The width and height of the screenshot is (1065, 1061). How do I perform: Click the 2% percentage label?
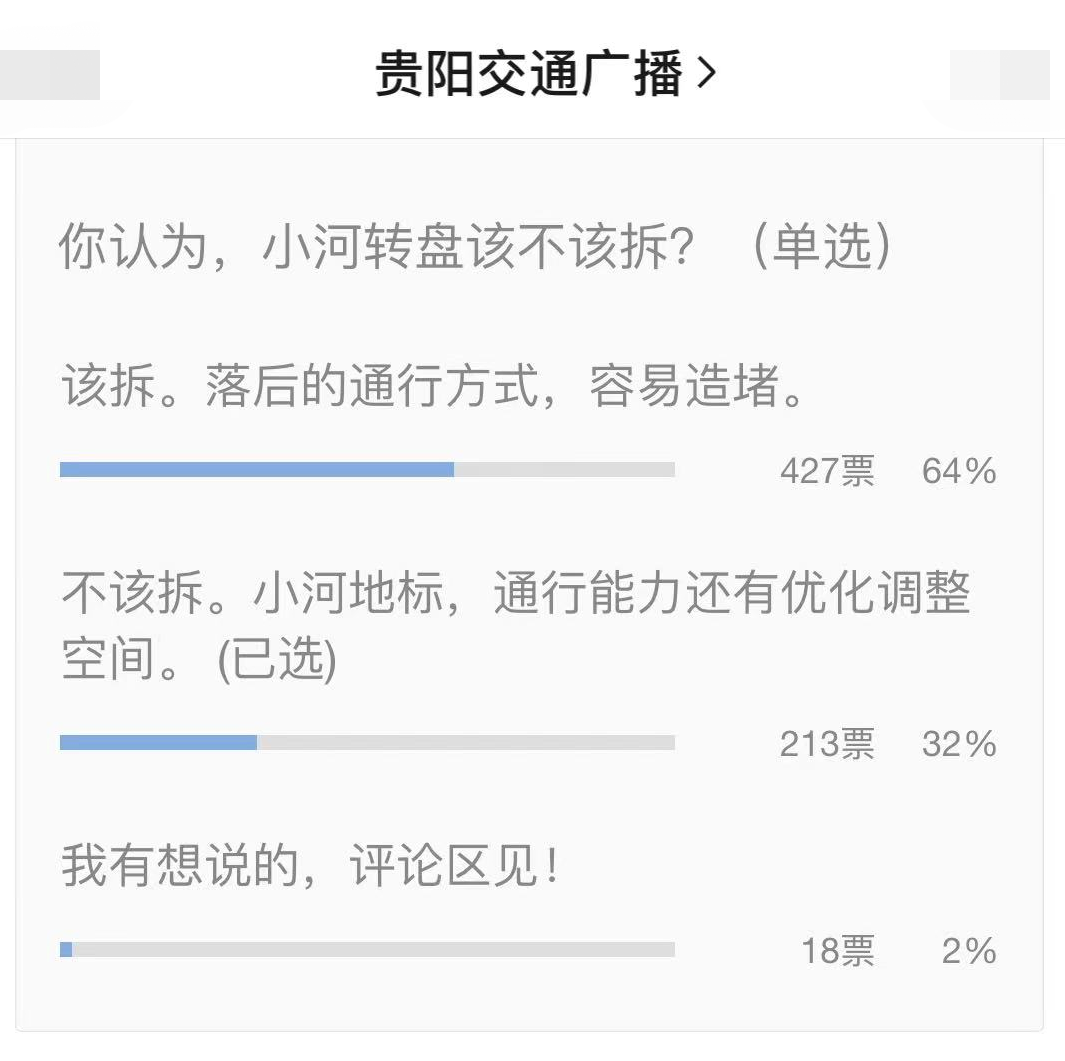coord(968,951)
